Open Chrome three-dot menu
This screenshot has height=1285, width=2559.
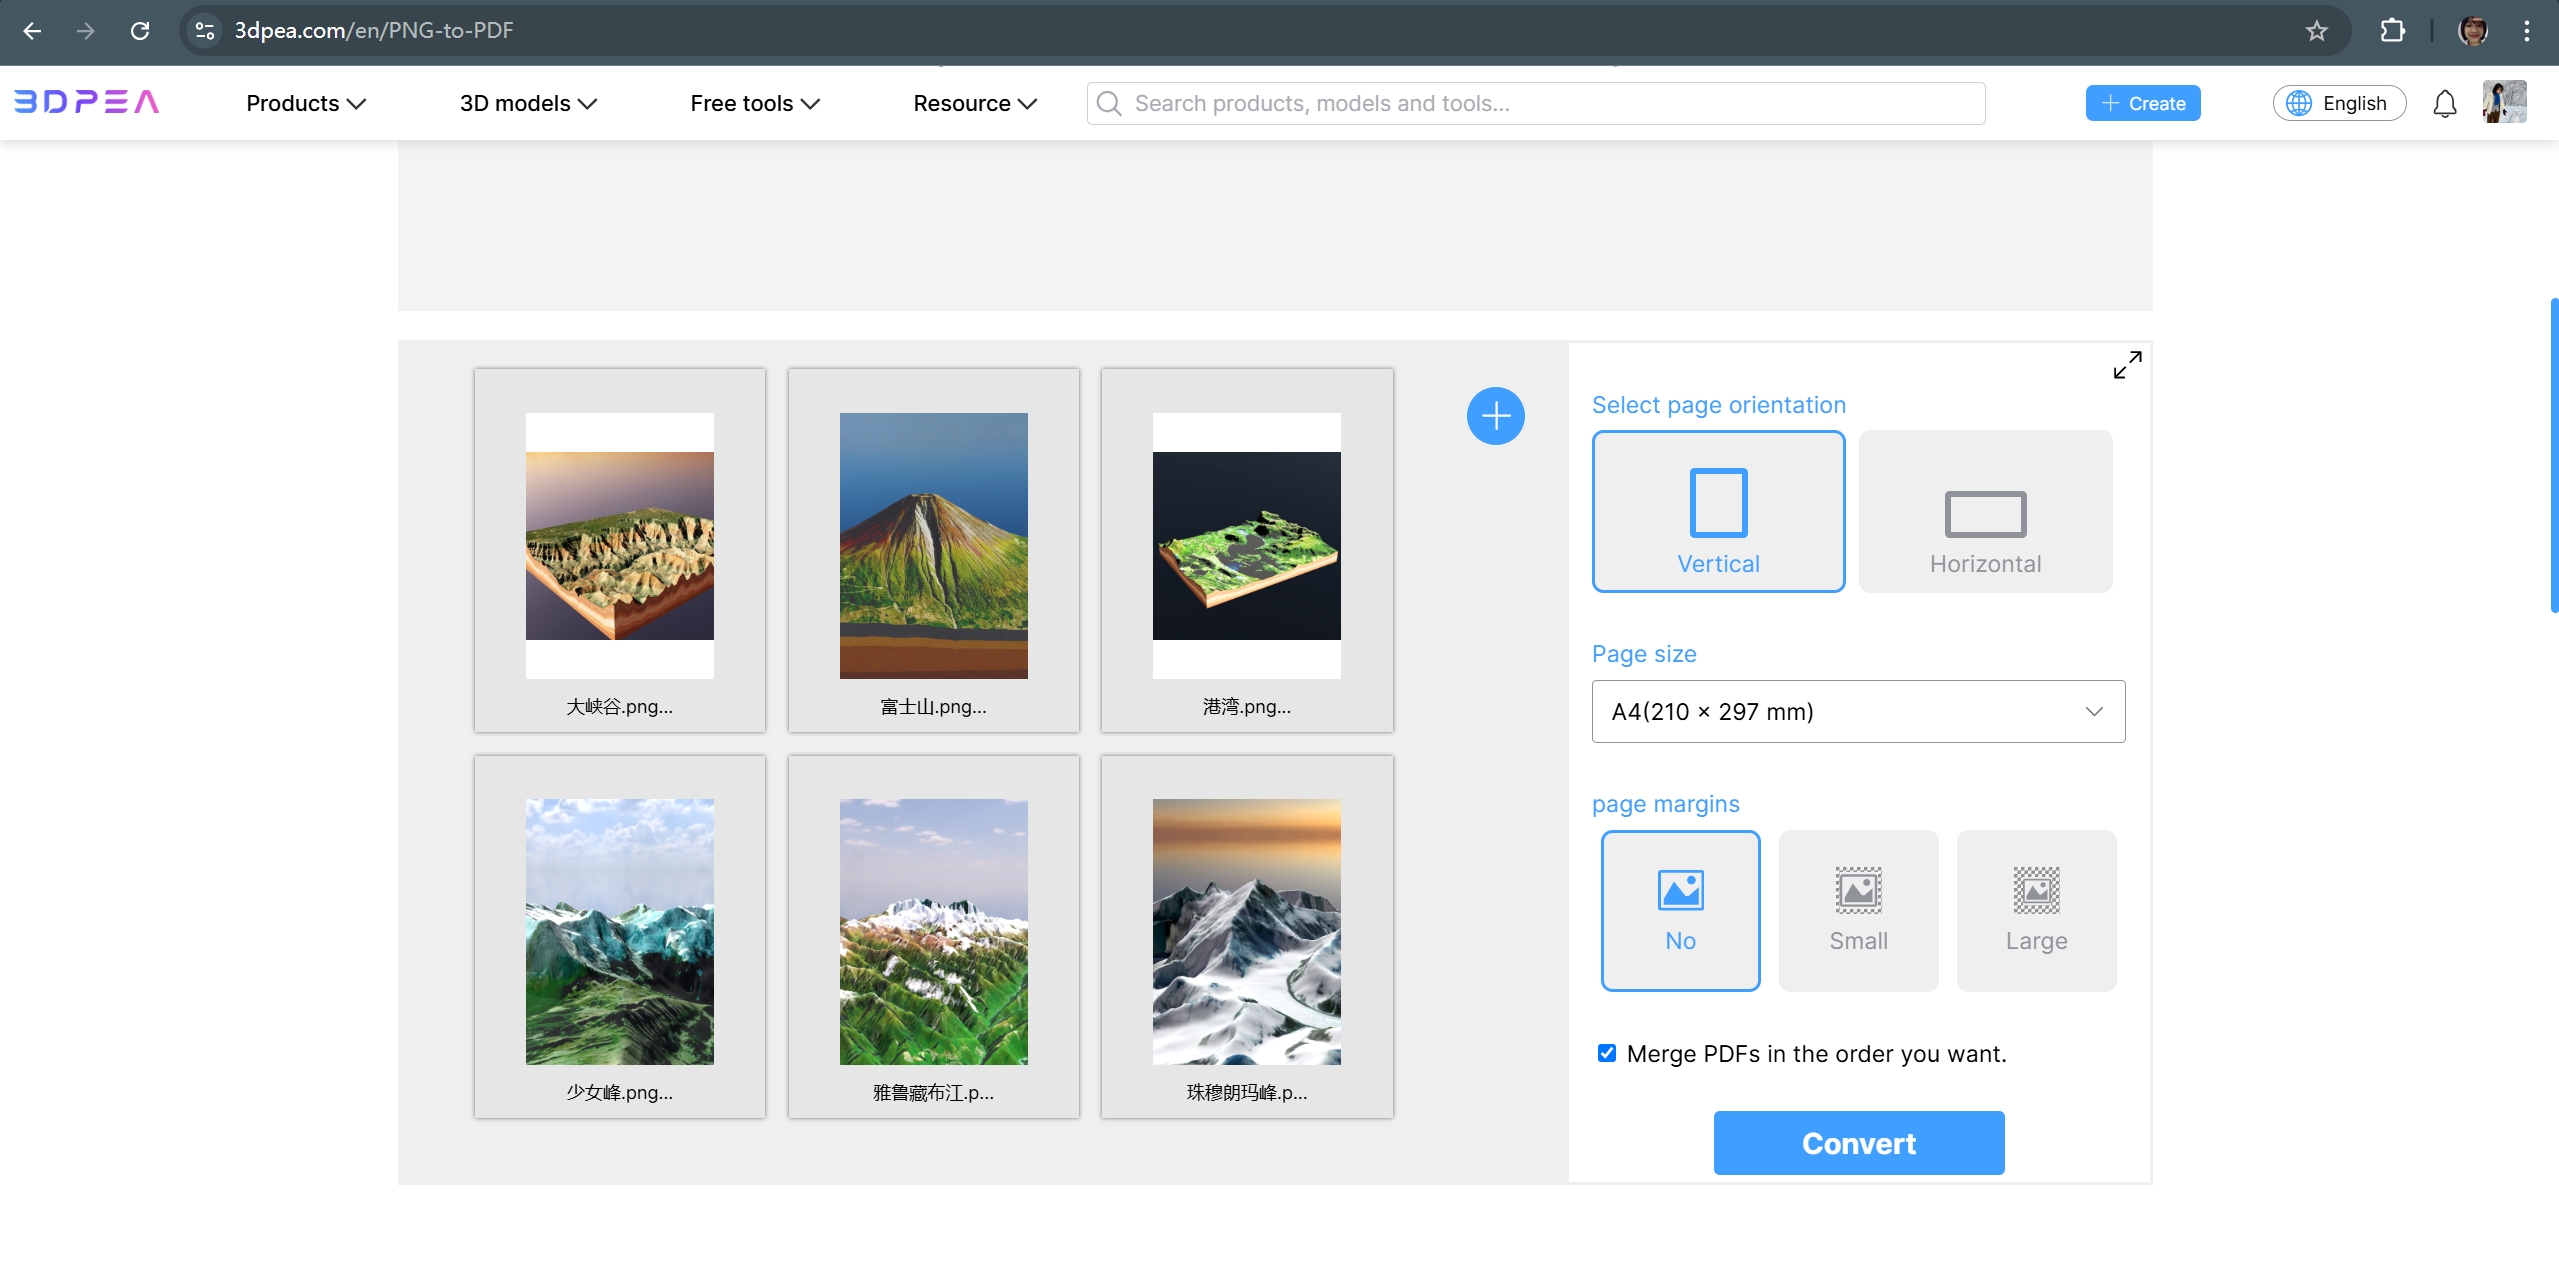point(2526,31)
